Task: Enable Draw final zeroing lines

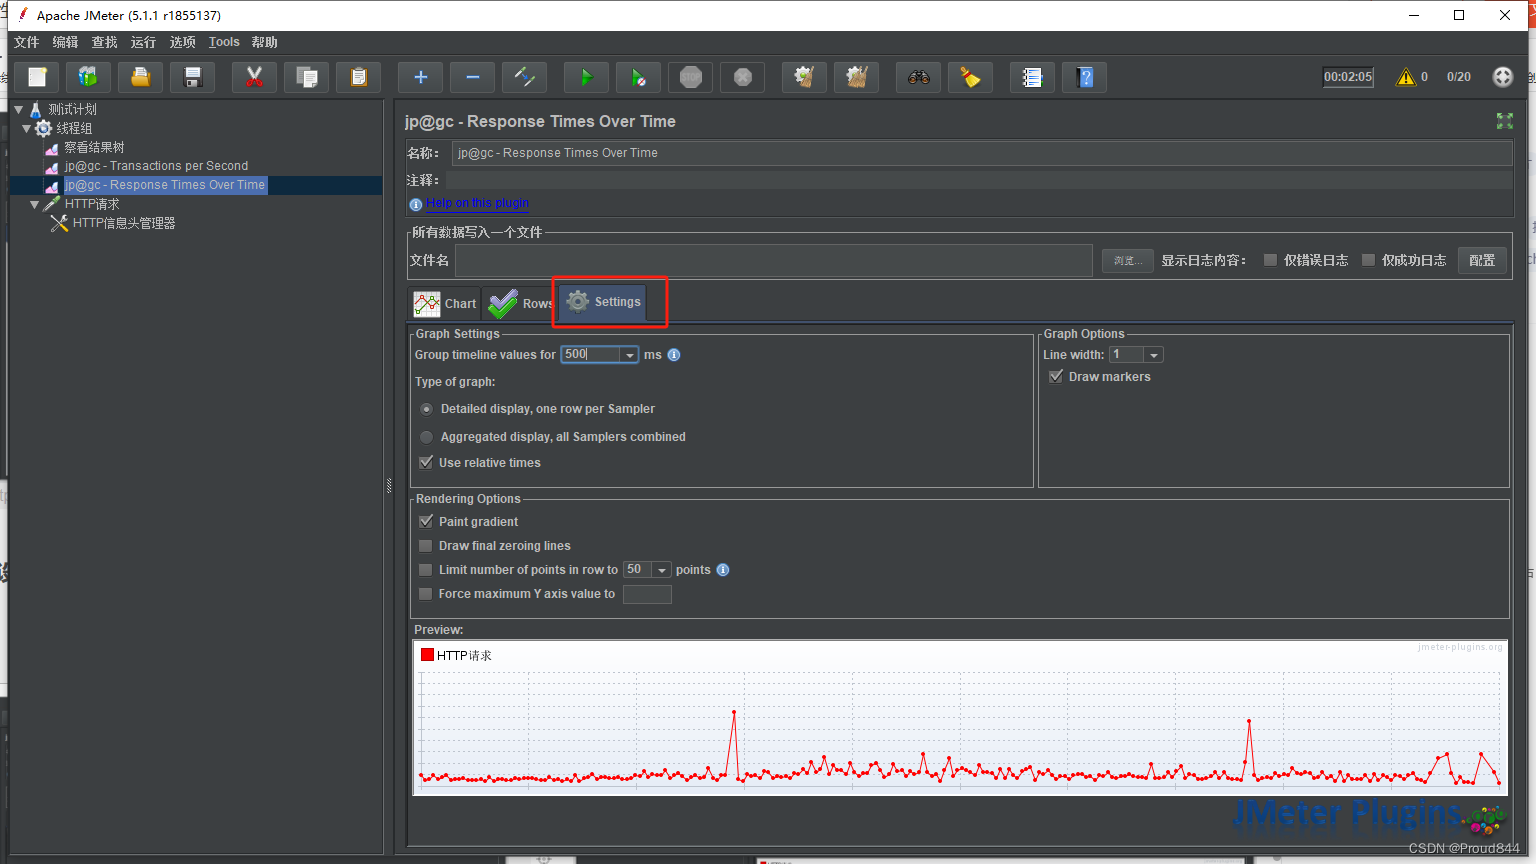Action: click(426, 546)
